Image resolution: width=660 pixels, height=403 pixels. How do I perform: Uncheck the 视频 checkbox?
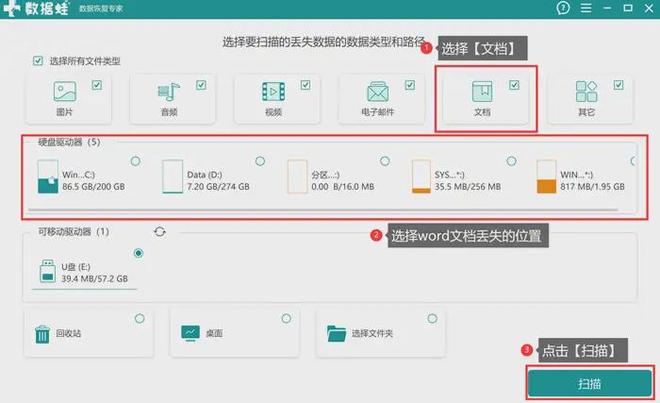point(306,85)
